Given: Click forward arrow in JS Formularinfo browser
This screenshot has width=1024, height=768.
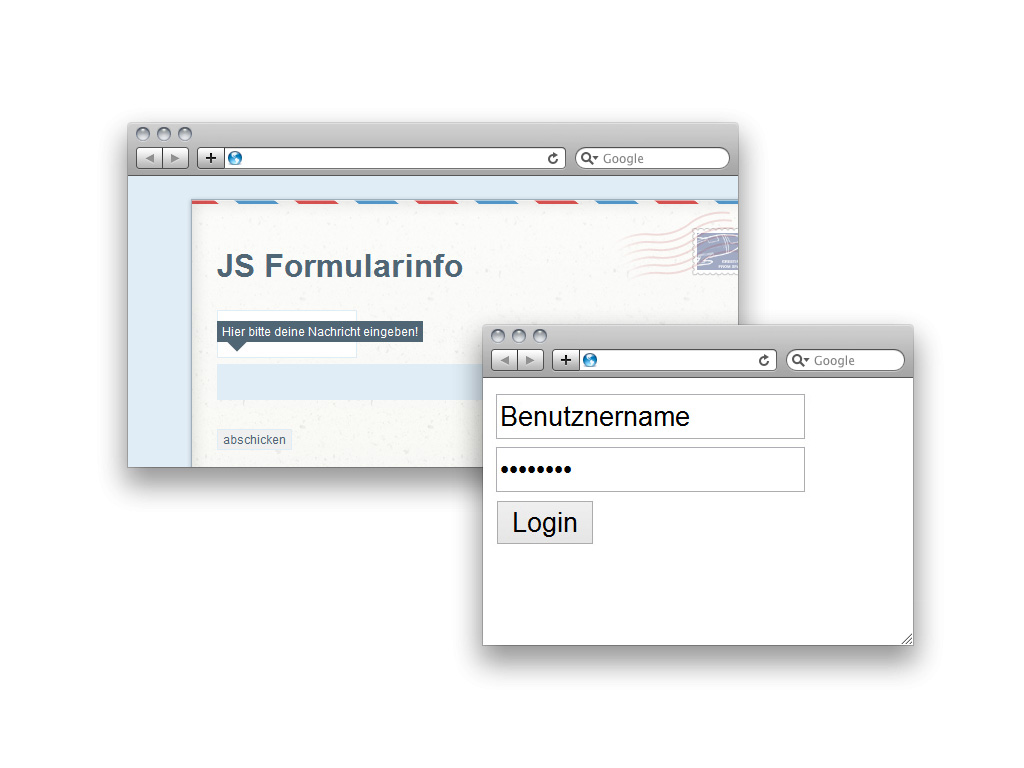Looking at the screenshot, I should click(x=176, y=158).
